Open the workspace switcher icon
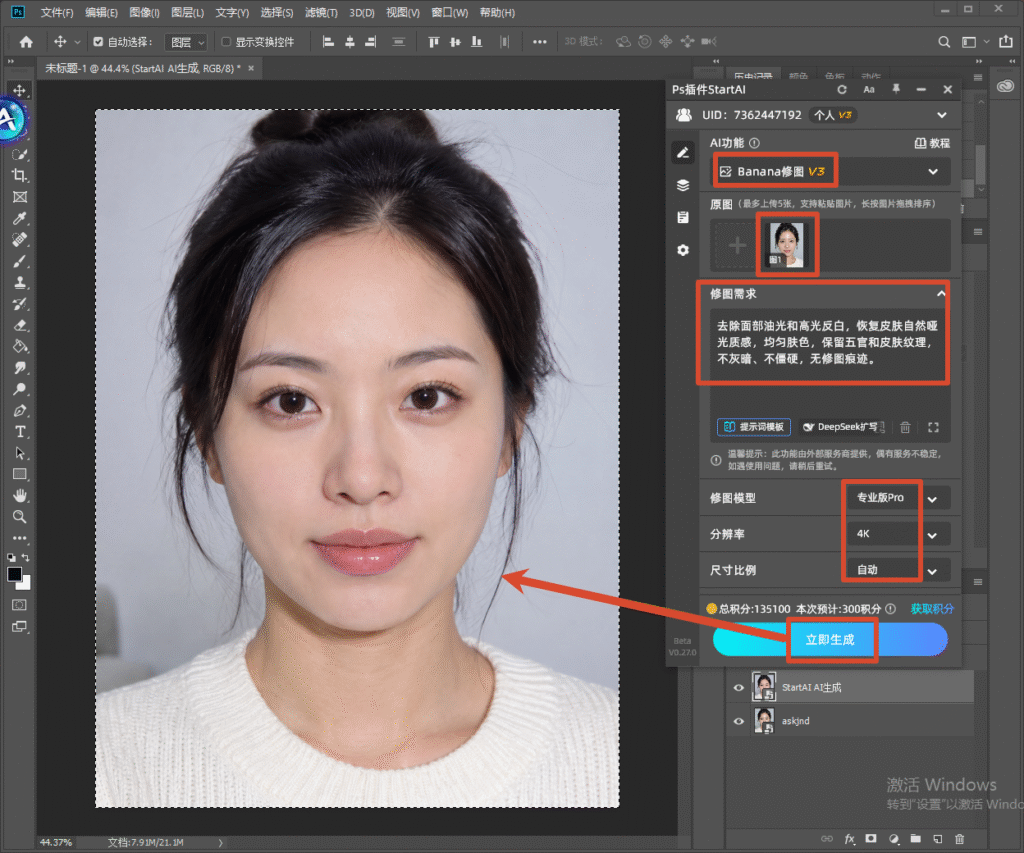Screen dimensions: 1024x853 click(x=969, y=42)
